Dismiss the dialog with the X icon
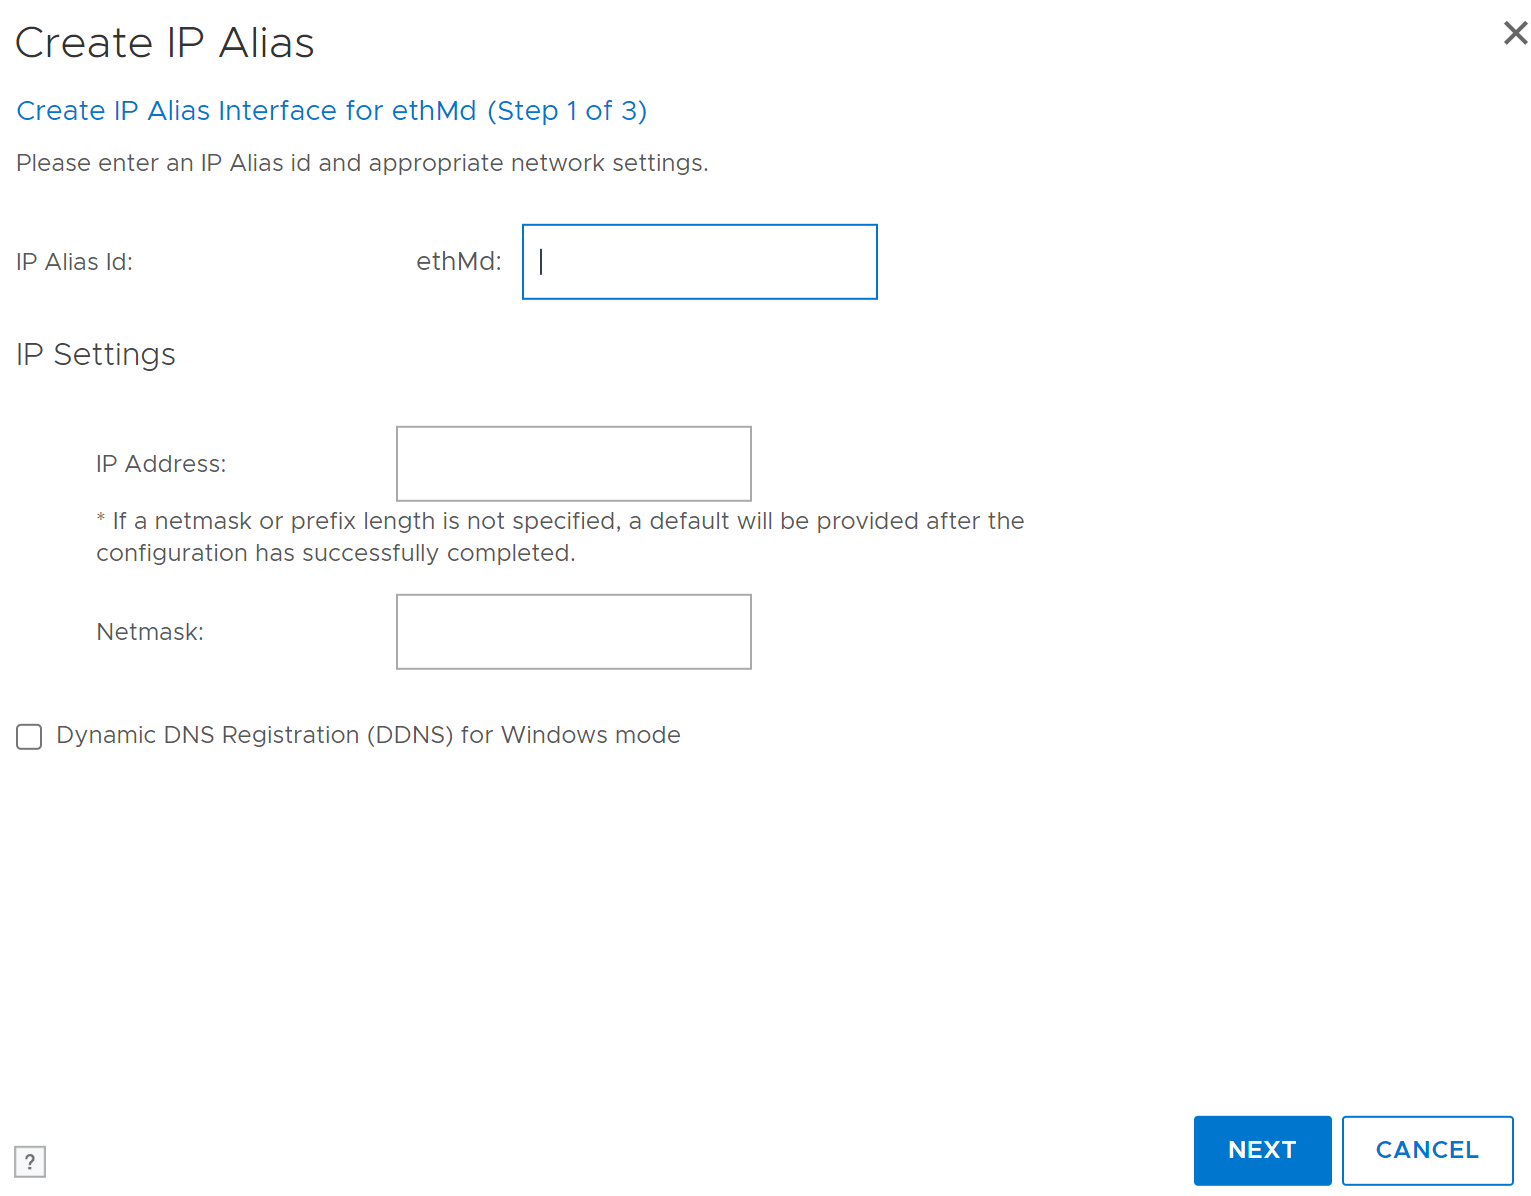Image resolution: width=1531 pixels, height=1196 pixels. (1513, 33)
